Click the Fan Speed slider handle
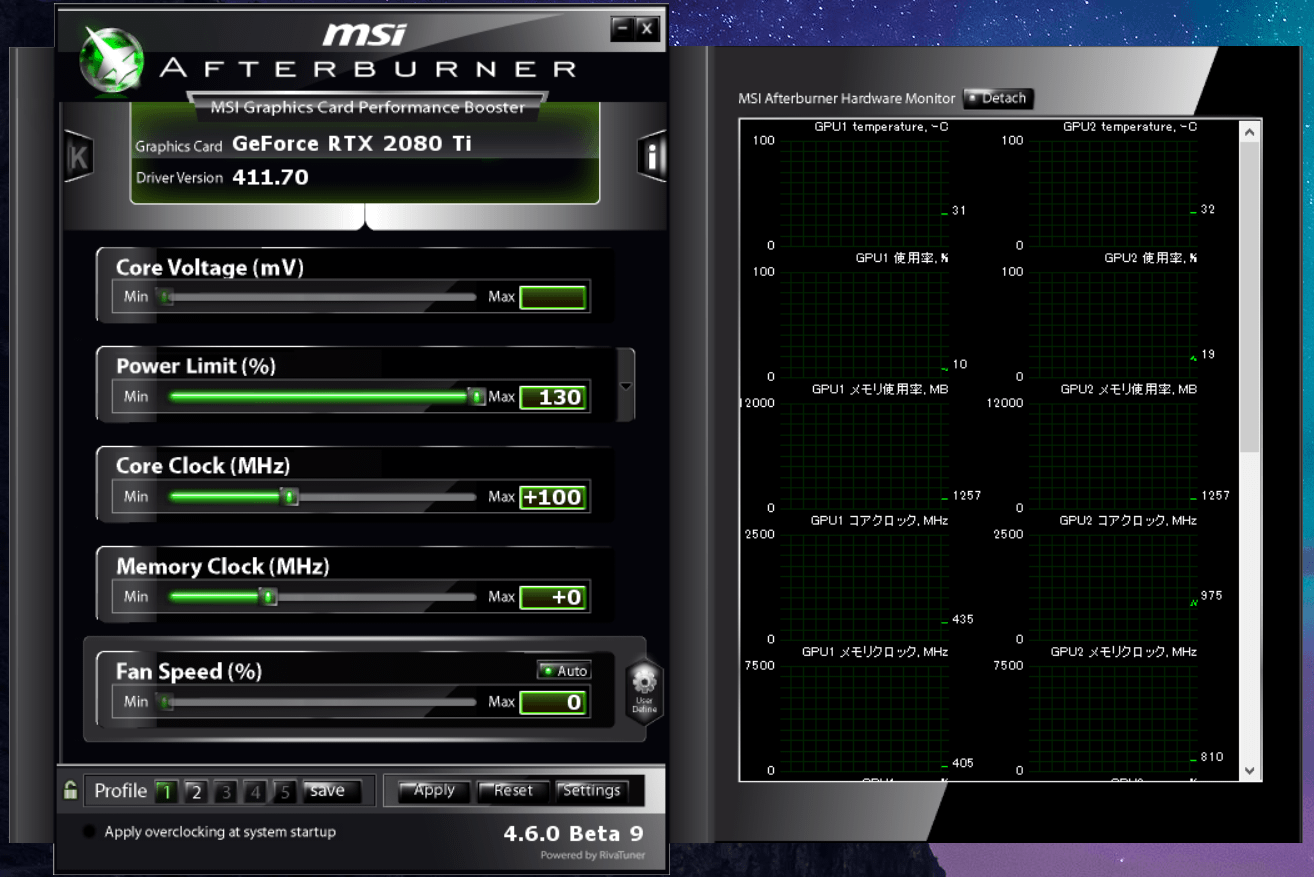The width and height of the screenshot is (1314, 877). (166, 702)
